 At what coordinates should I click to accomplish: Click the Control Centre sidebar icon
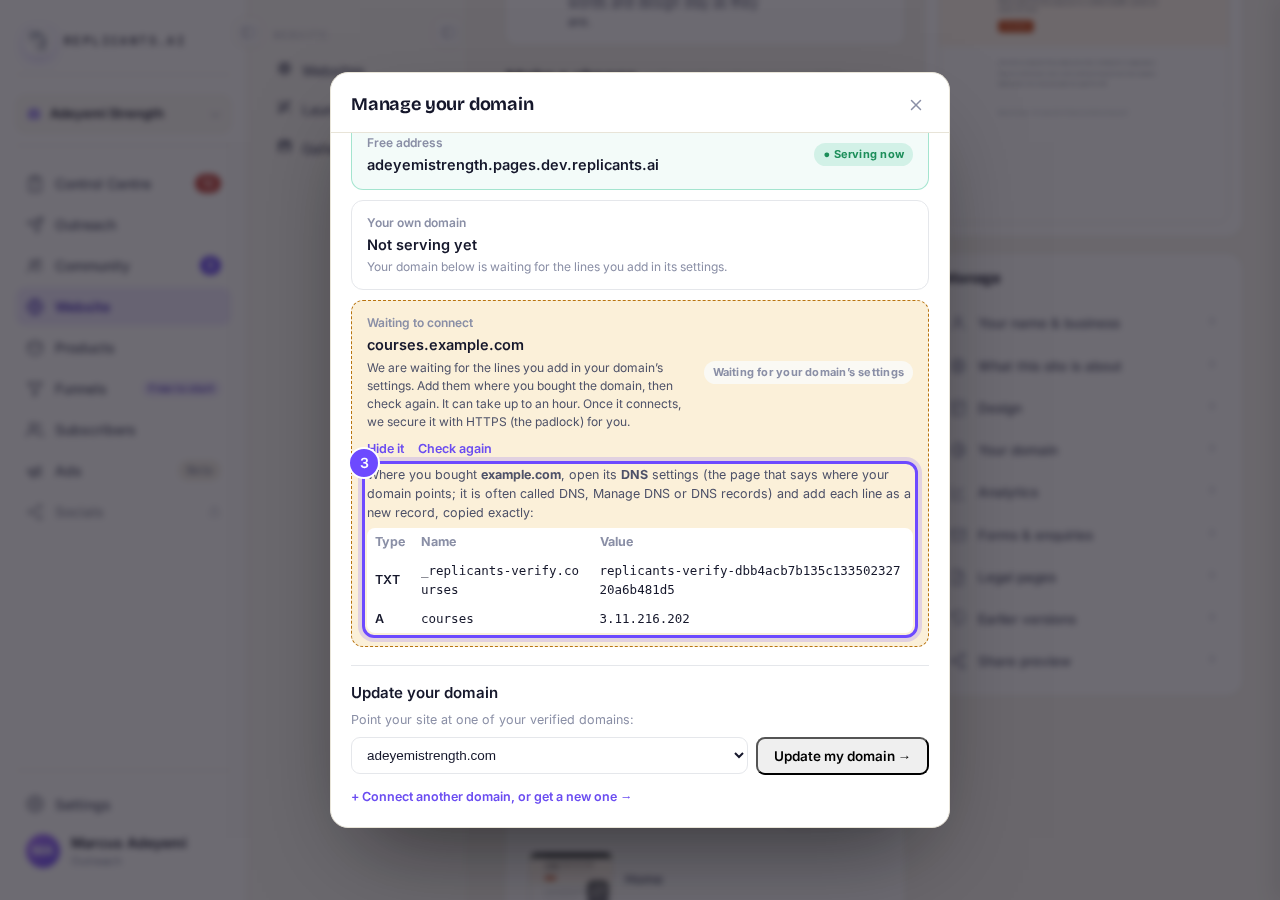coord(35,184)
